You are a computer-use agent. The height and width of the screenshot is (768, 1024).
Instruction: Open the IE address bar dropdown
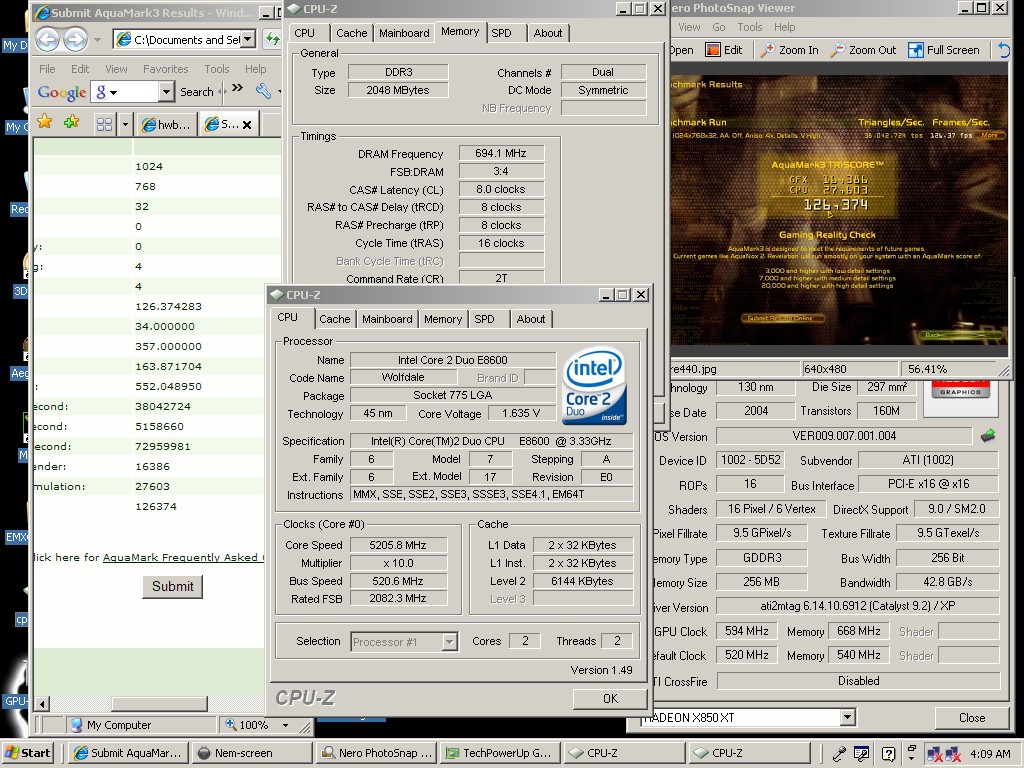248,39
